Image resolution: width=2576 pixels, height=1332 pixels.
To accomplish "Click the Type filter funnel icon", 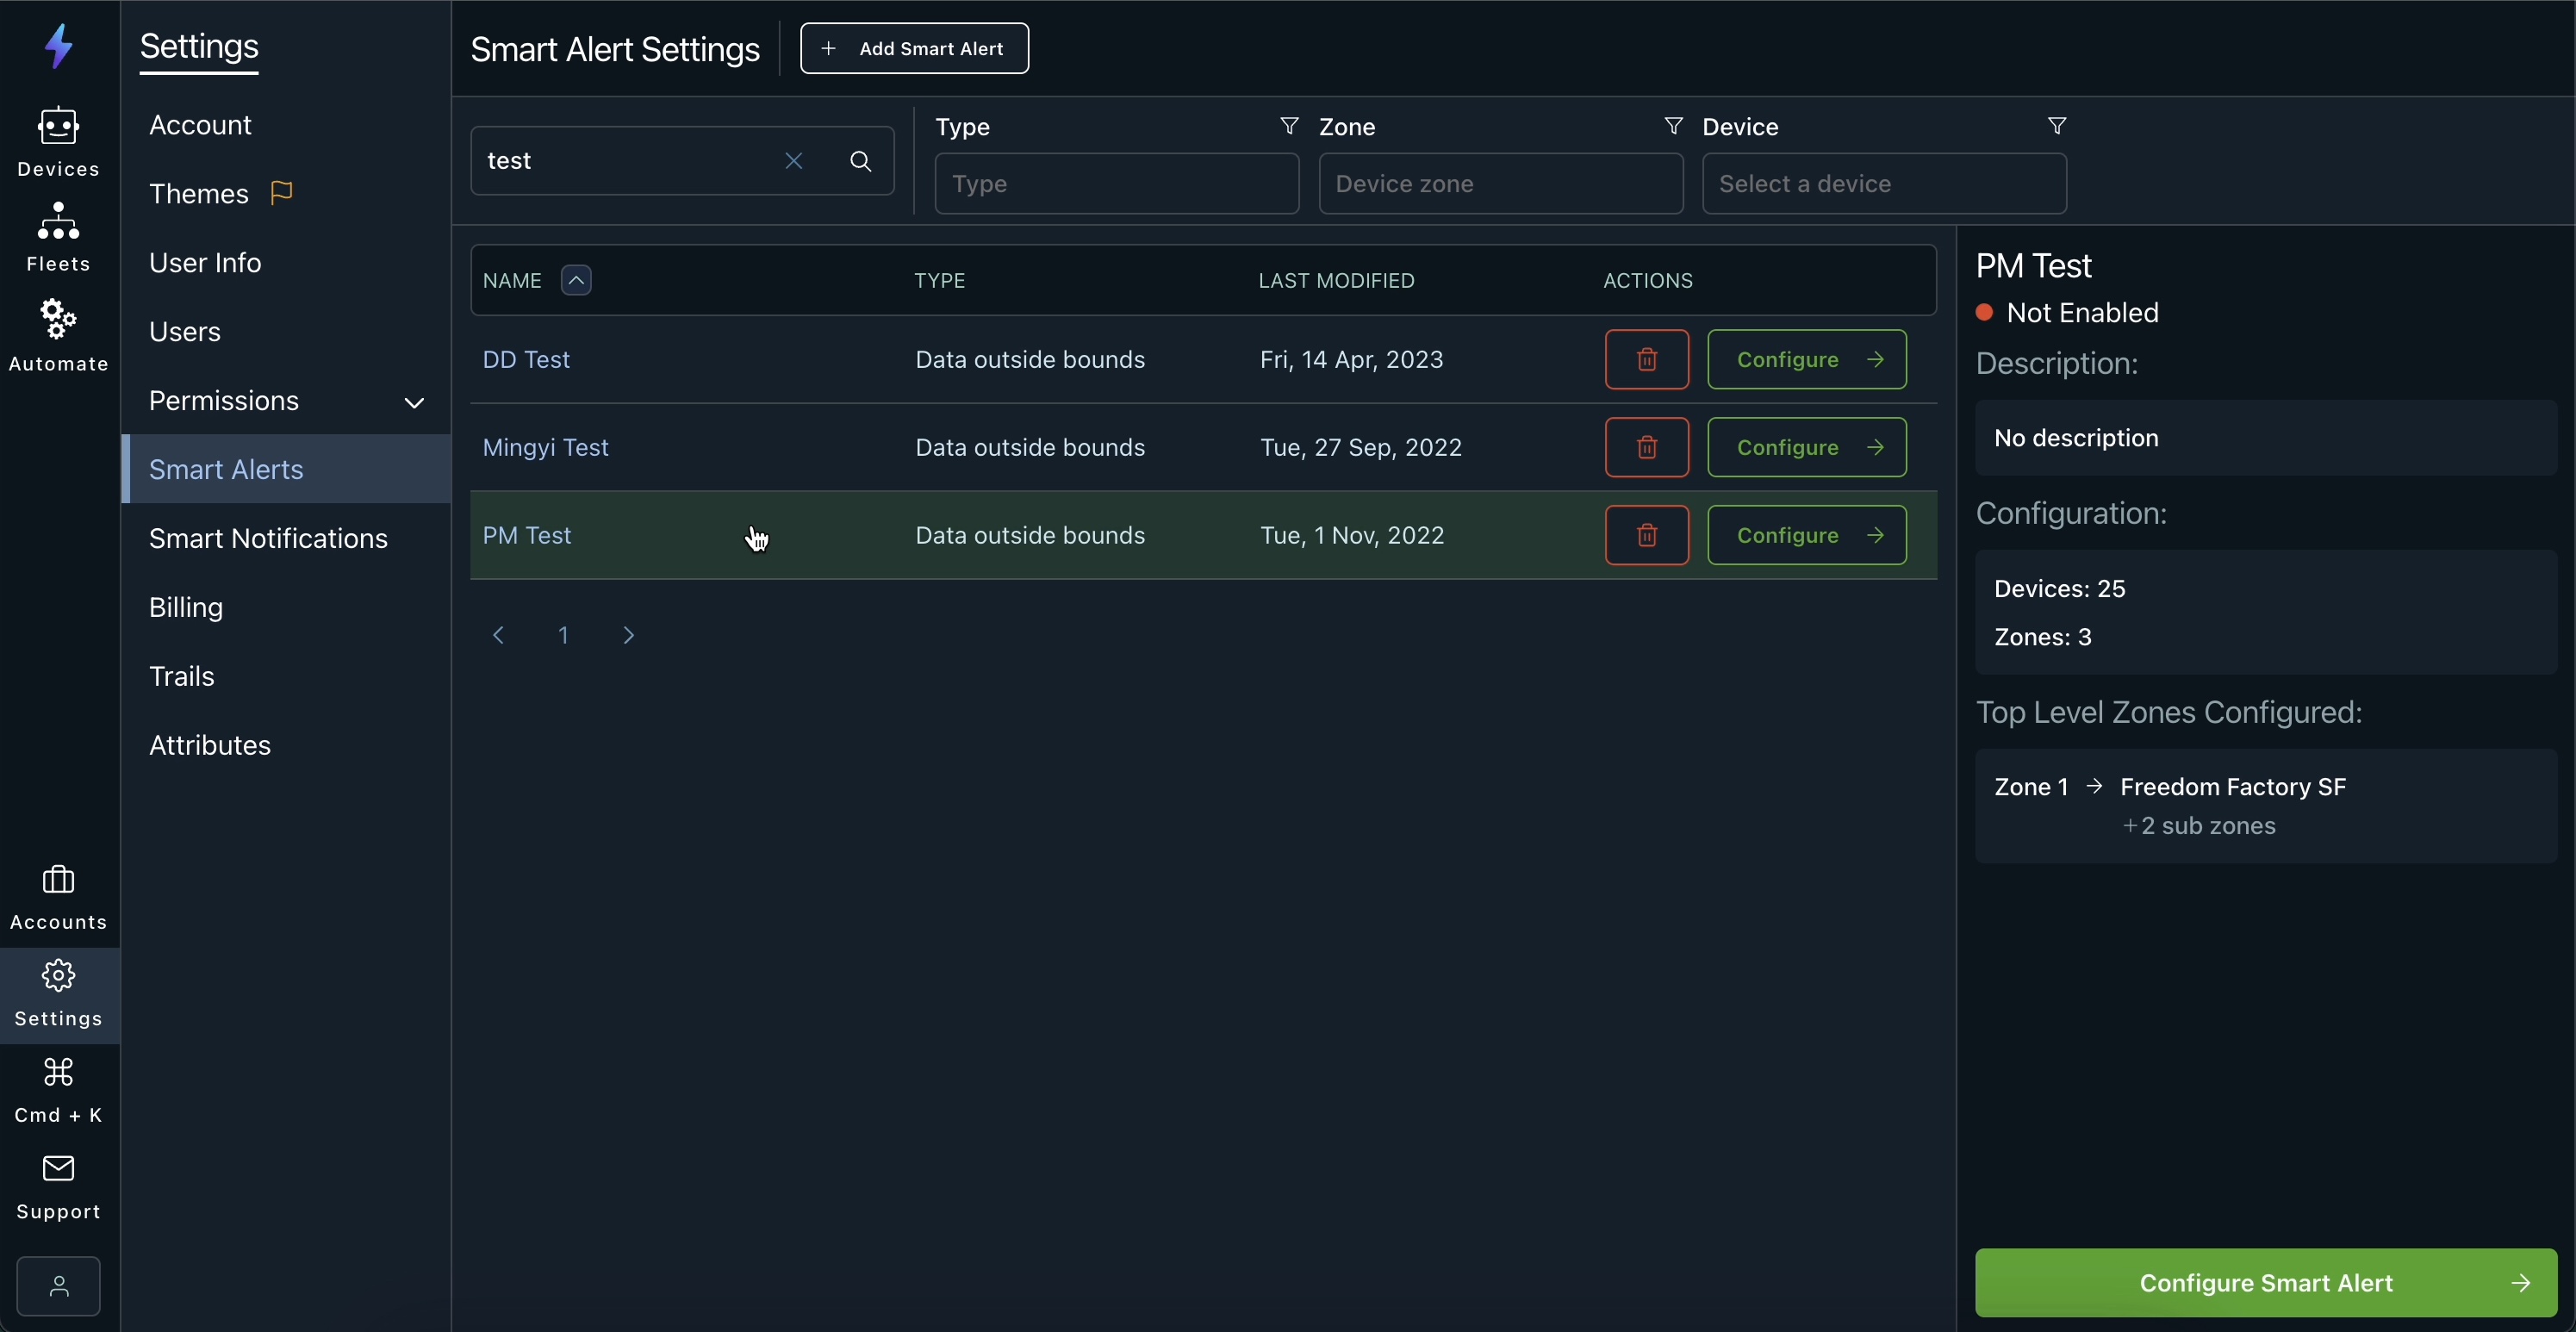I will [x=1289, y=127].
